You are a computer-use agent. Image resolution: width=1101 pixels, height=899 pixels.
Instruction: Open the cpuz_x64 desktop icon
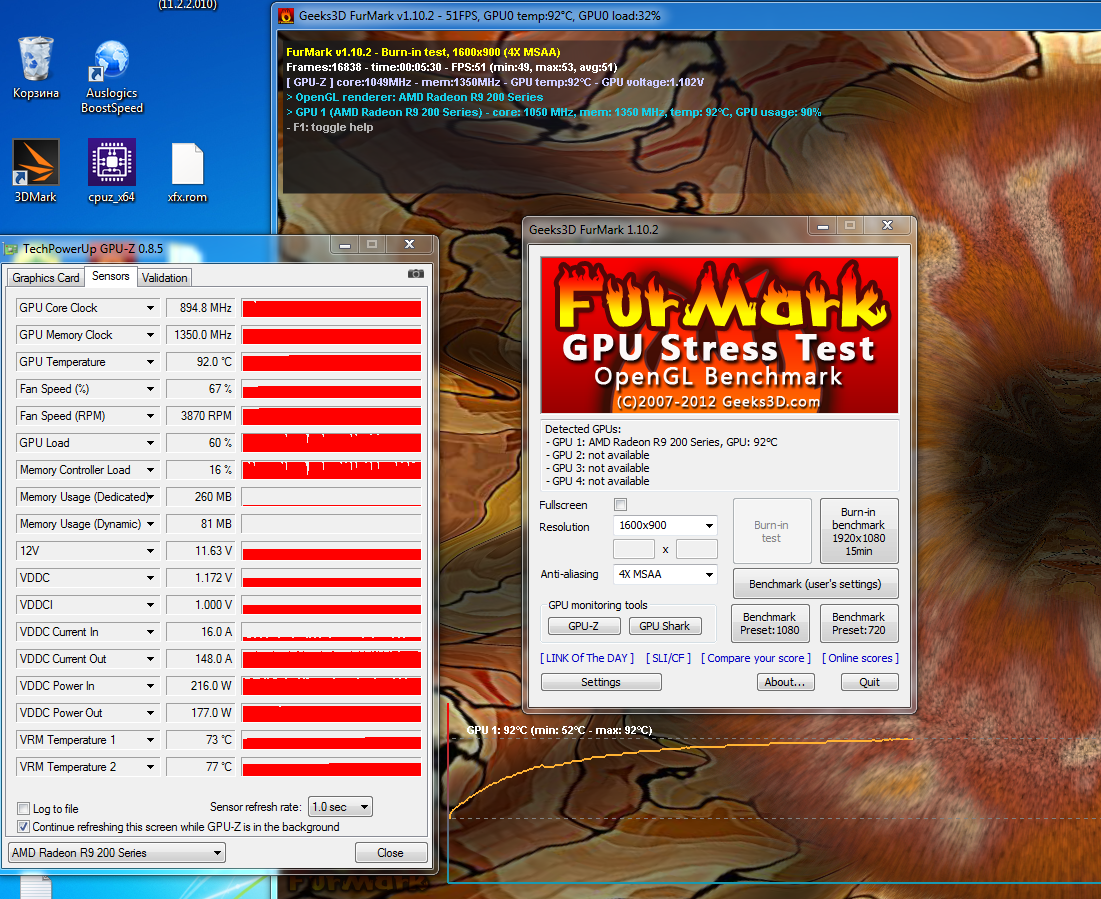pos(112,171)
